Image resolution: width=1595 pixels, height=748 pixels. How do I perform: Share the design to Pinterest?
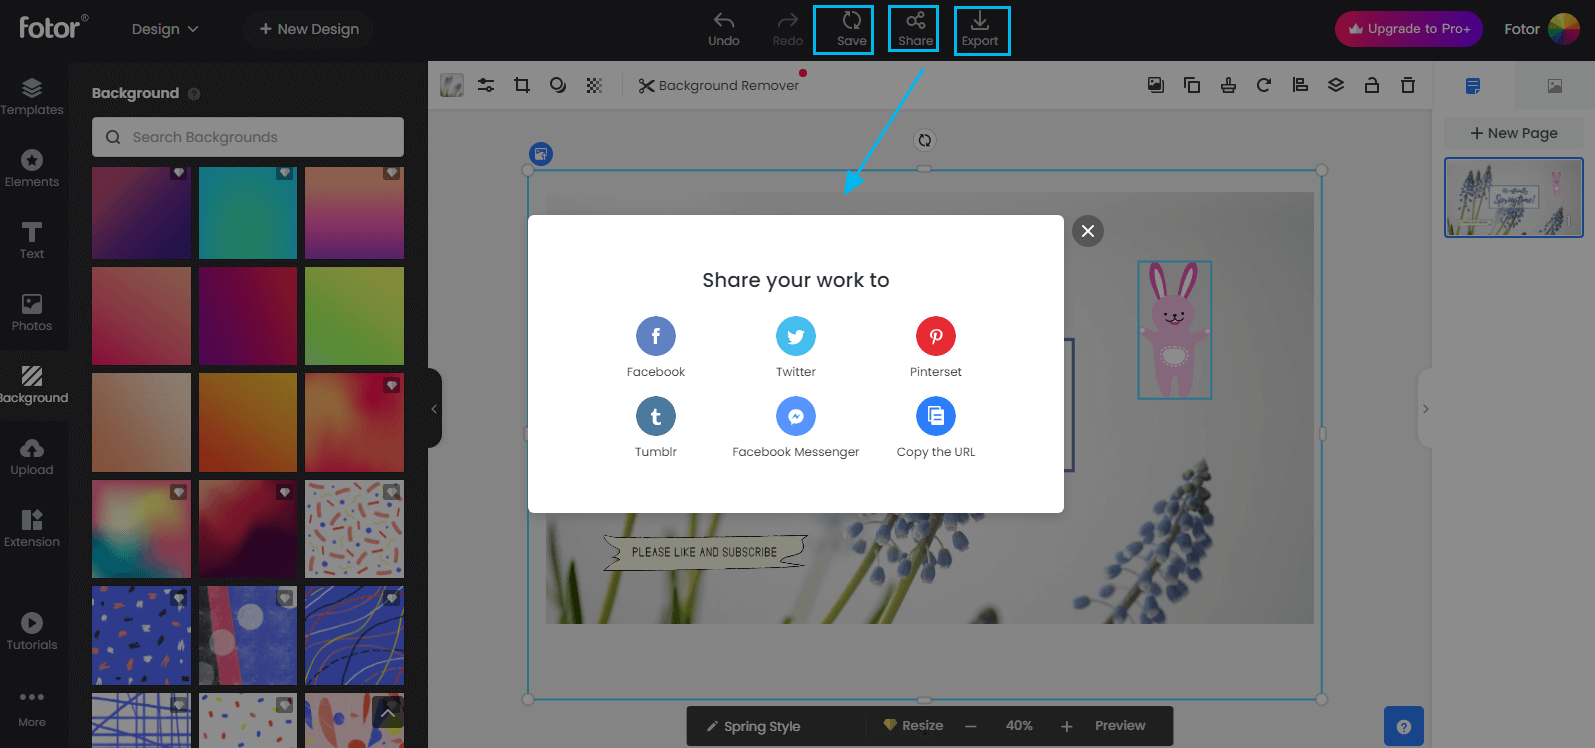click(x=936, y=336)
